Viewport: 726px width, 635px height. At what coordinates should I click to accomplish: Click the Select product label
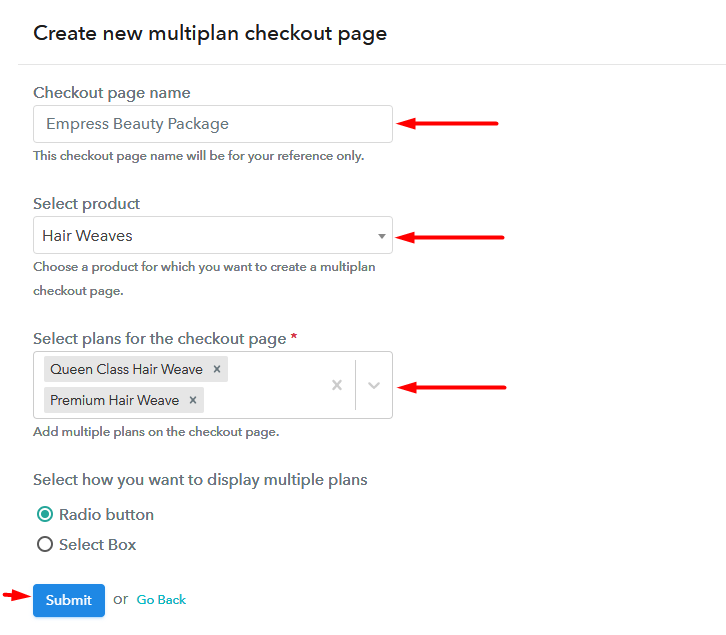(87, 204)
